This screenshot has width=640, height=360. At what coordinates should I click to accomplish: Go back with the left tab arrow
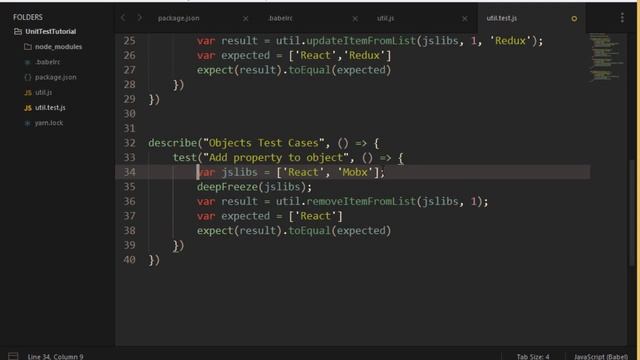tap(123, 18)
